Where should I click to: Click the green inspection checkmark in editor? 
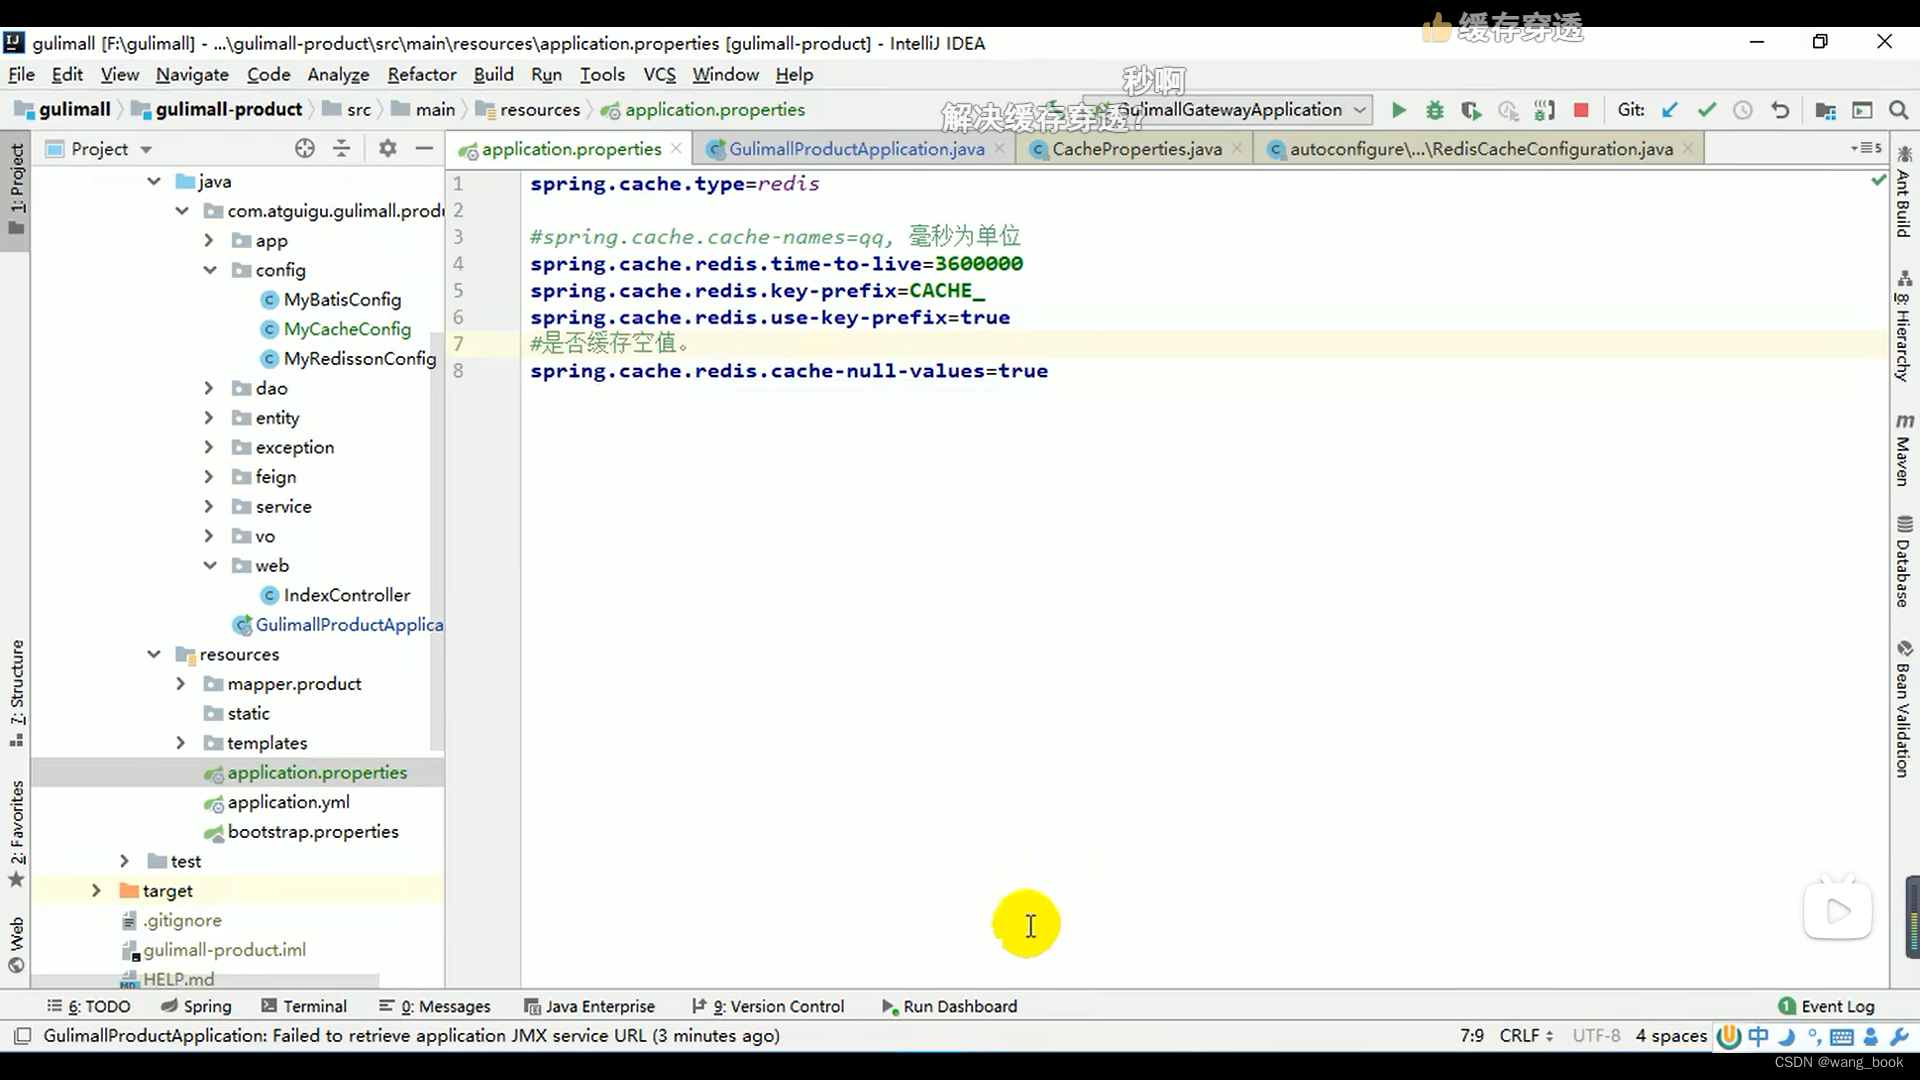click(1878, 180)
